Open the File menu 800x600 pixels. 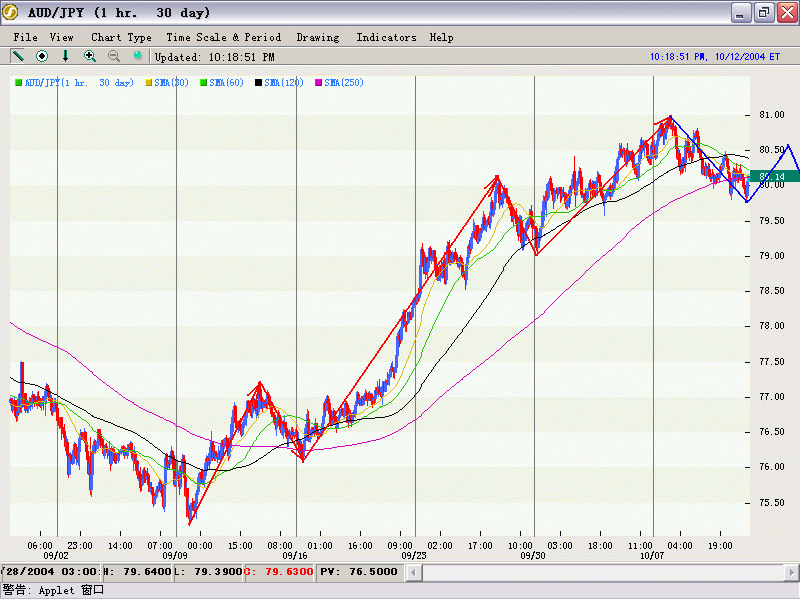pos(25,37)
